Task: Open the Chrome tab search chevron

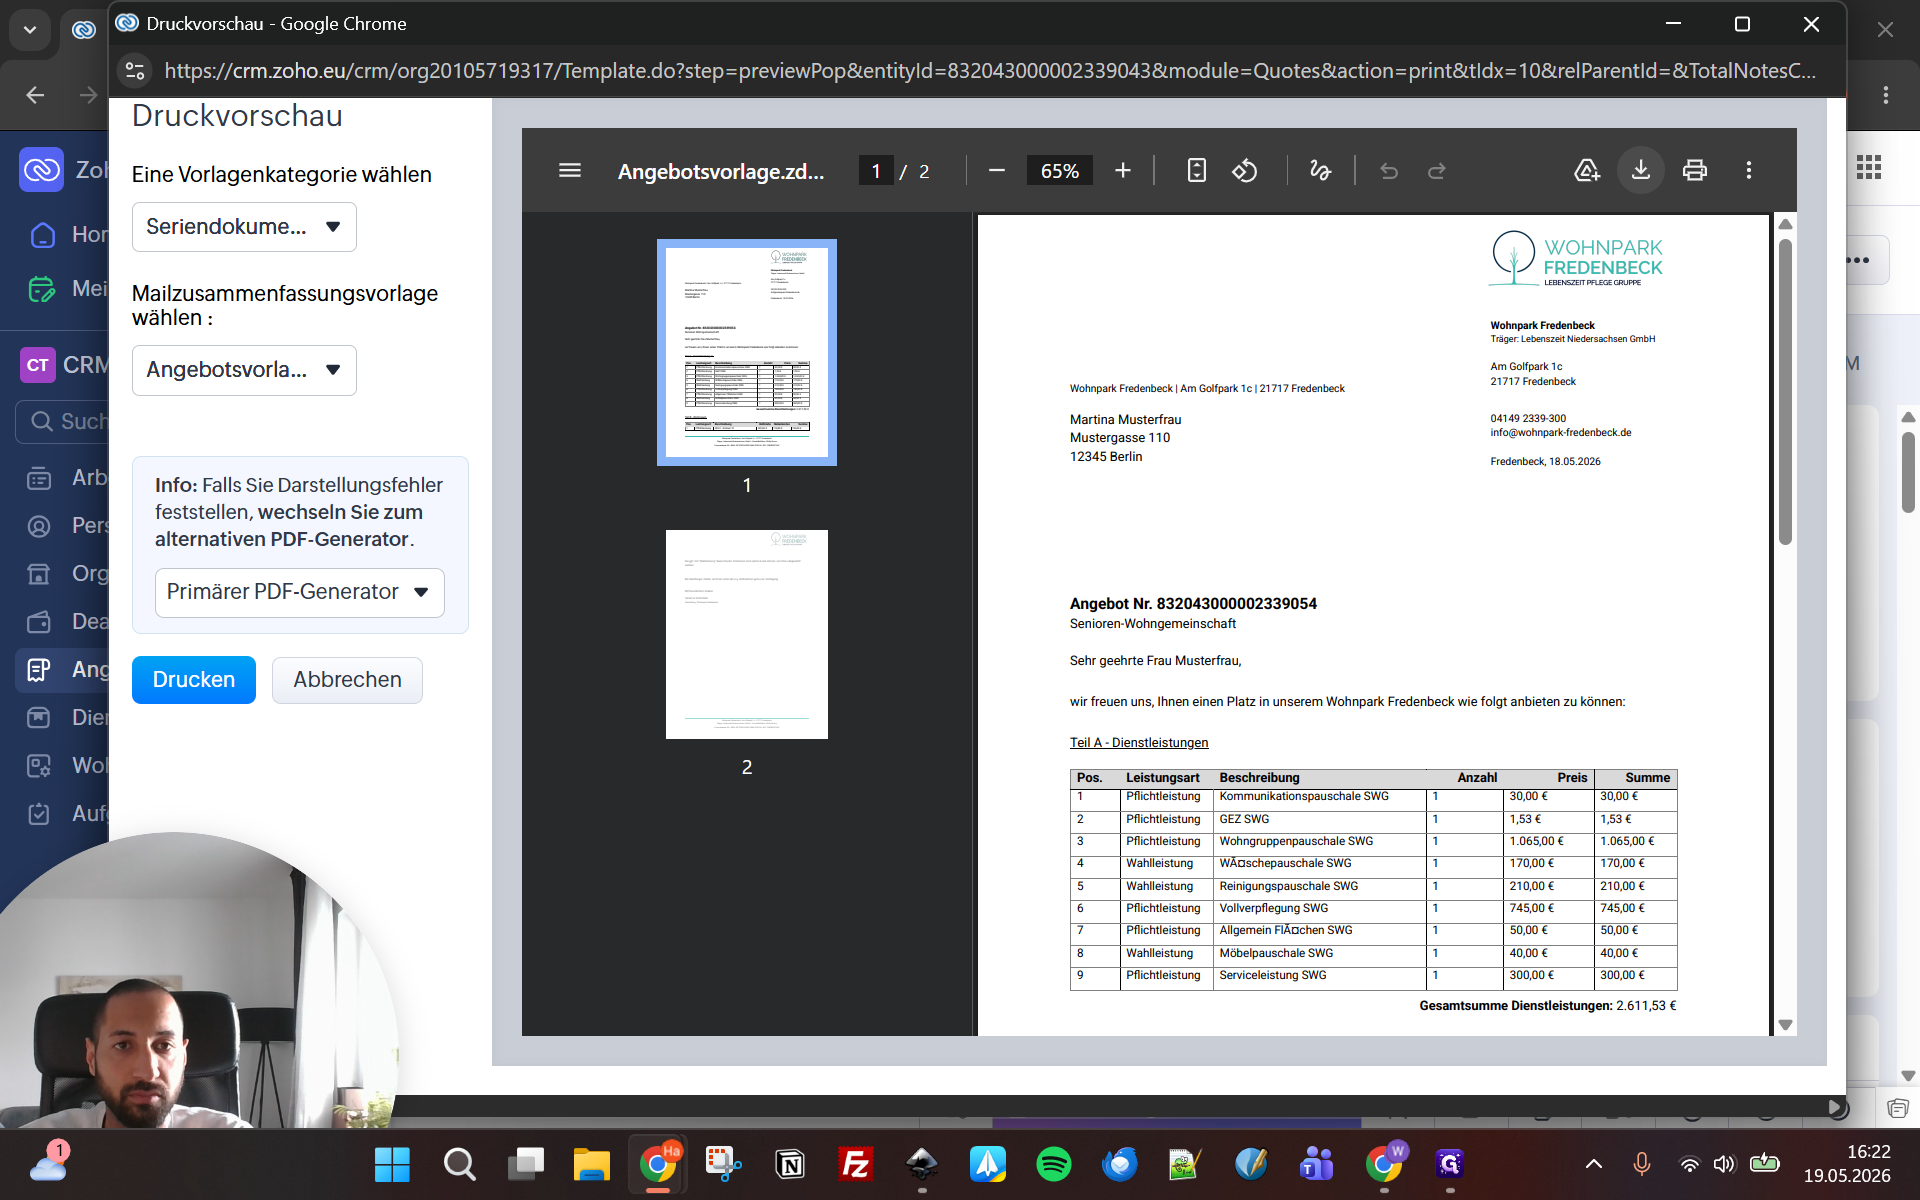Action: coord(30,30)
